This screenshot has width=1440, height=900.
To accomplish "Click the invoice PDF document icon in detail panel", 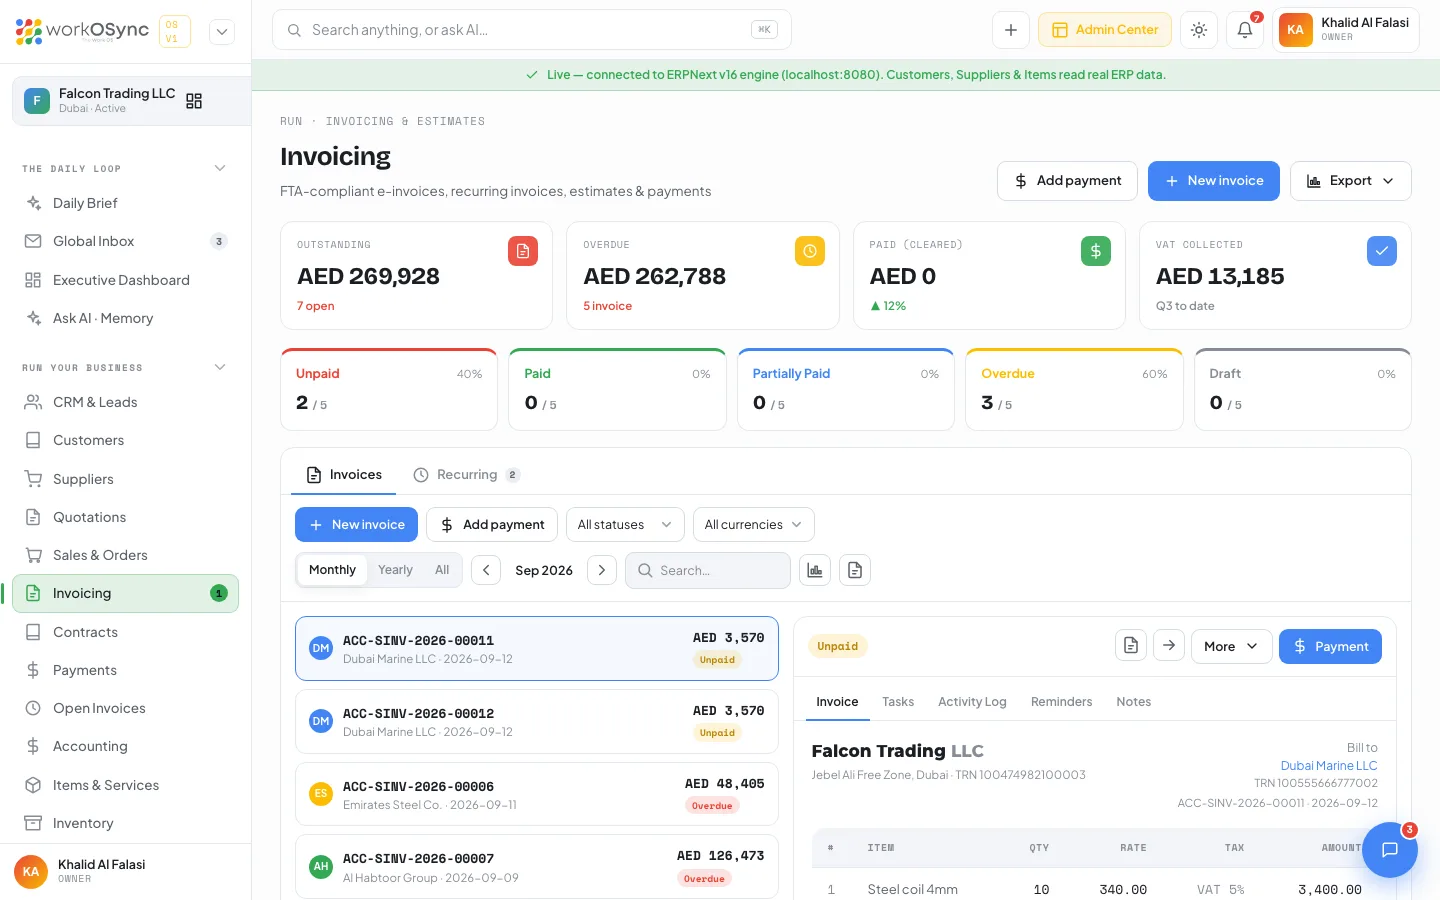I will click(x=1131, y=646).
